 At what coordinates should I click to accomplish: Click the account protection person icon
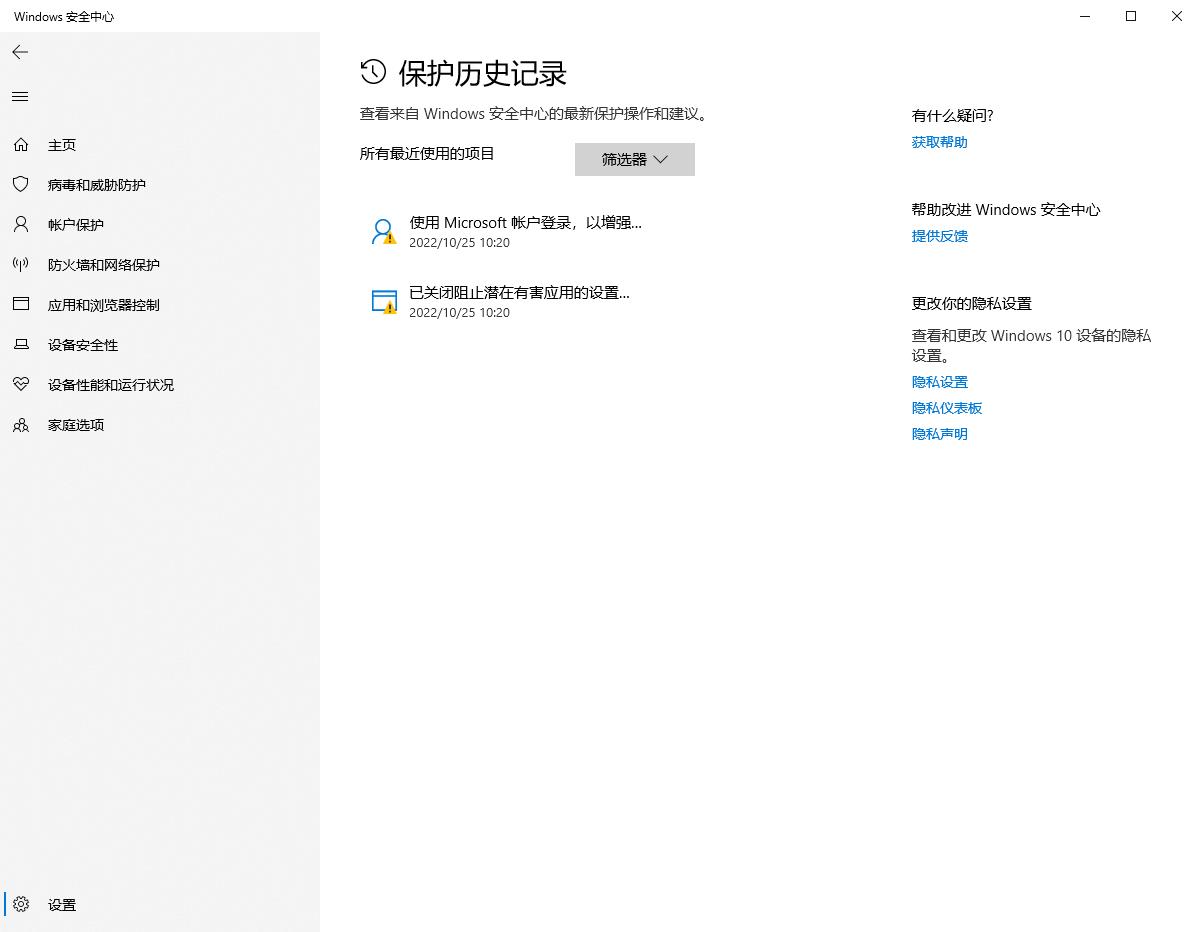[x=21, y=225]
